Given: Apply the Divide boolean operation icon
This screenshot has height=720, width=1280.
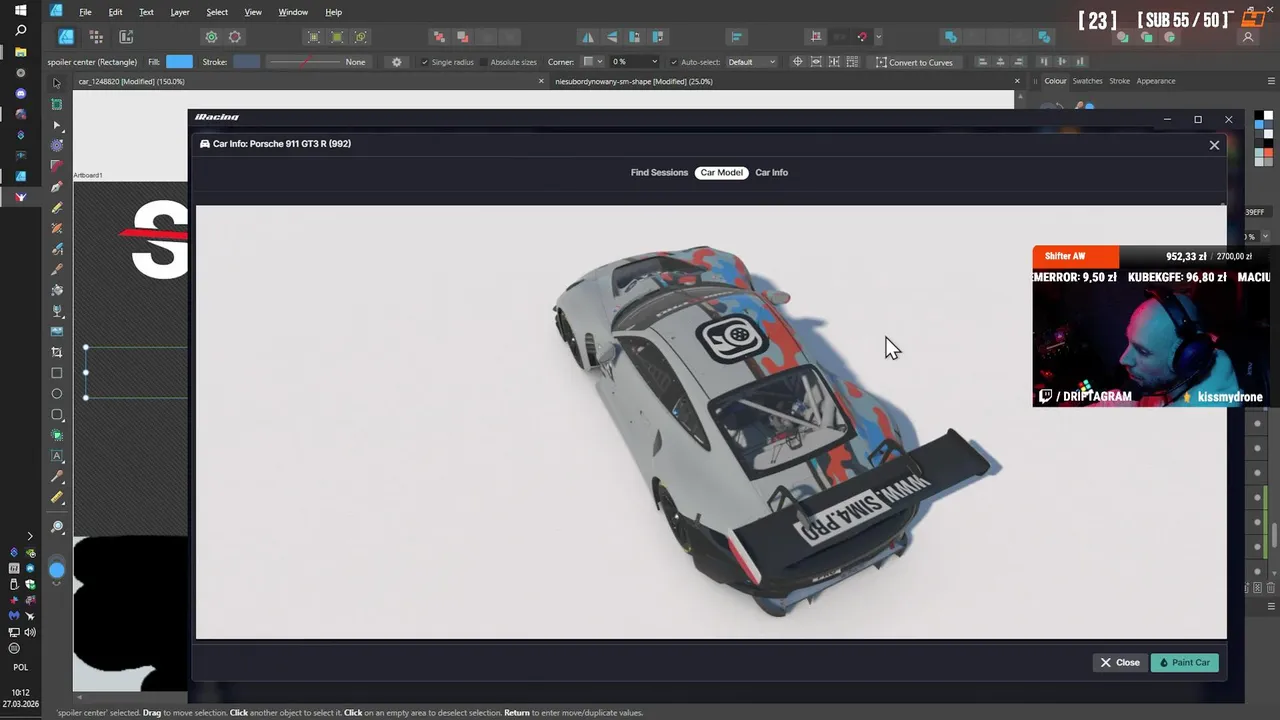Looking at the screenshot, I should tap(1044, 37).
